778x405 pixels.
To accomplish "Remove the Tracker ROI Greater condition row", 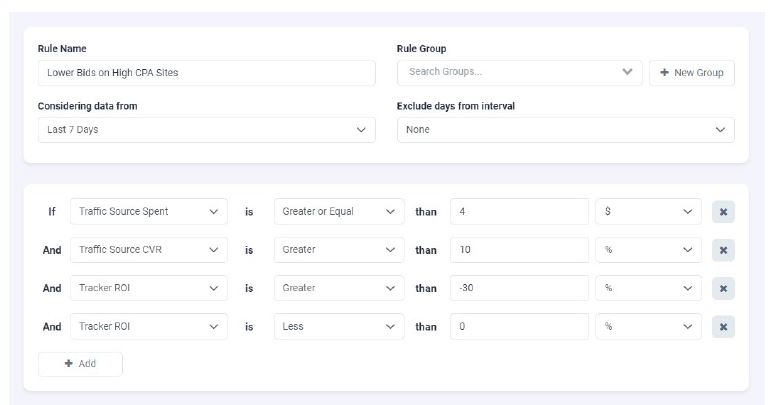I will coord(723,288).
